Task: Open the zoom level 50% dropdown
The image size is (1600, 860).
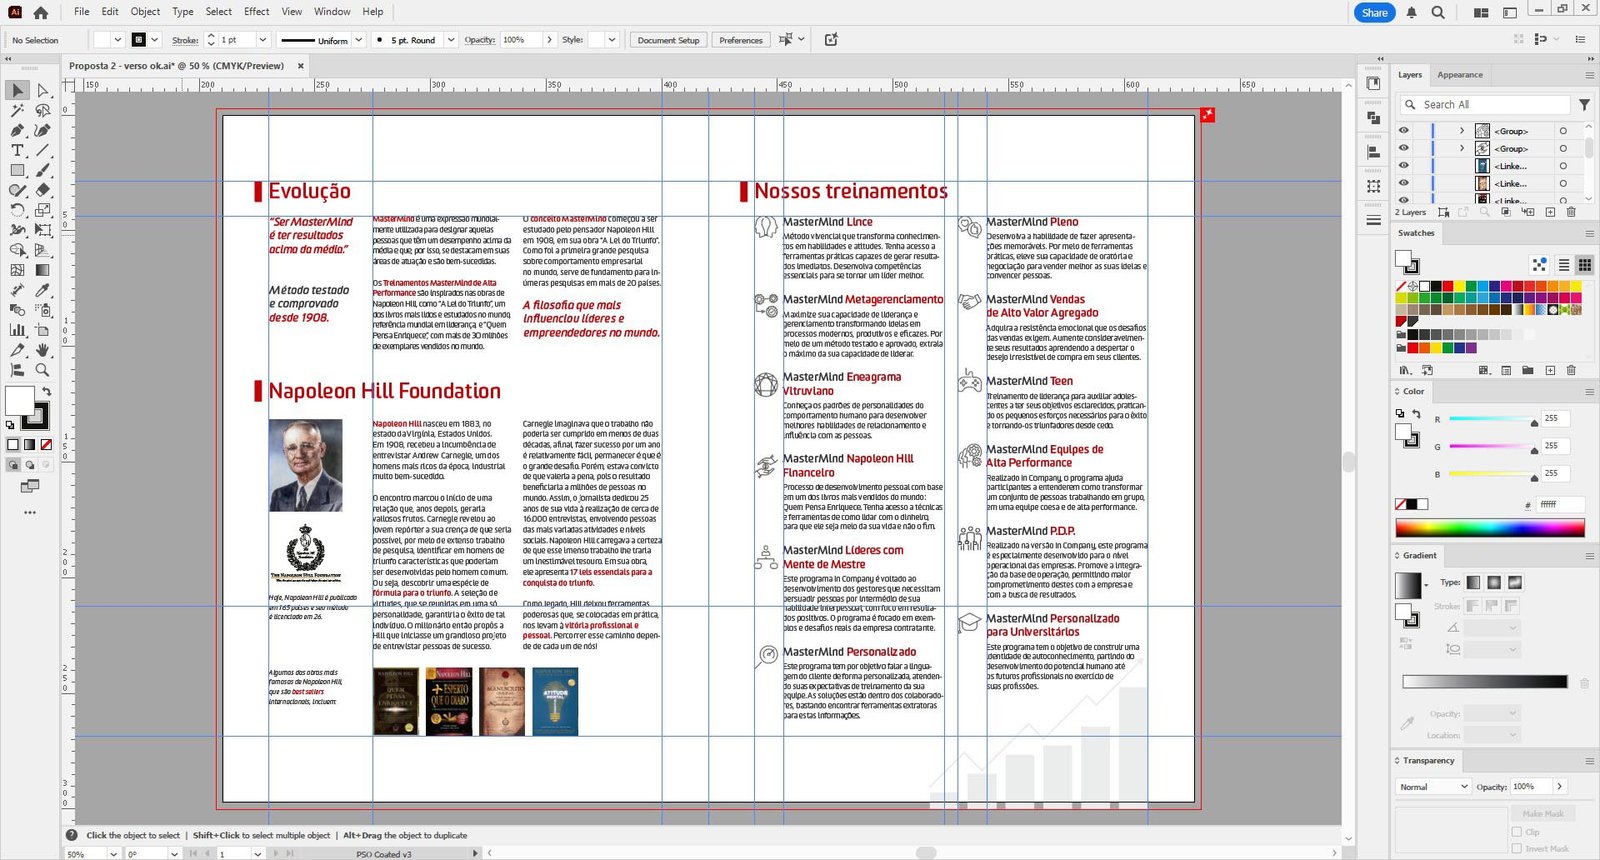Action: (x=113, y=854)
